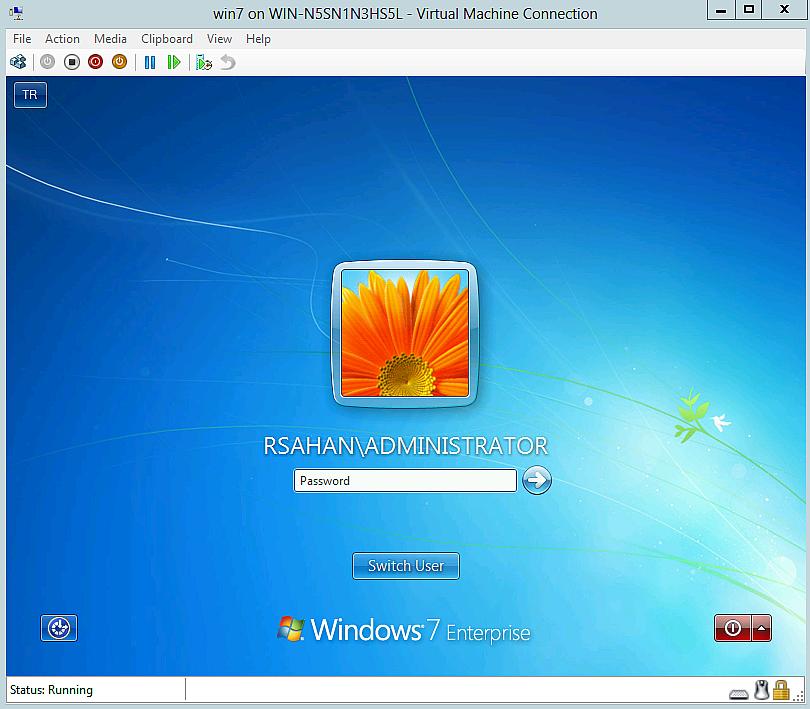
Task: Click the arrow to submit the password
Action: [537, 481]
